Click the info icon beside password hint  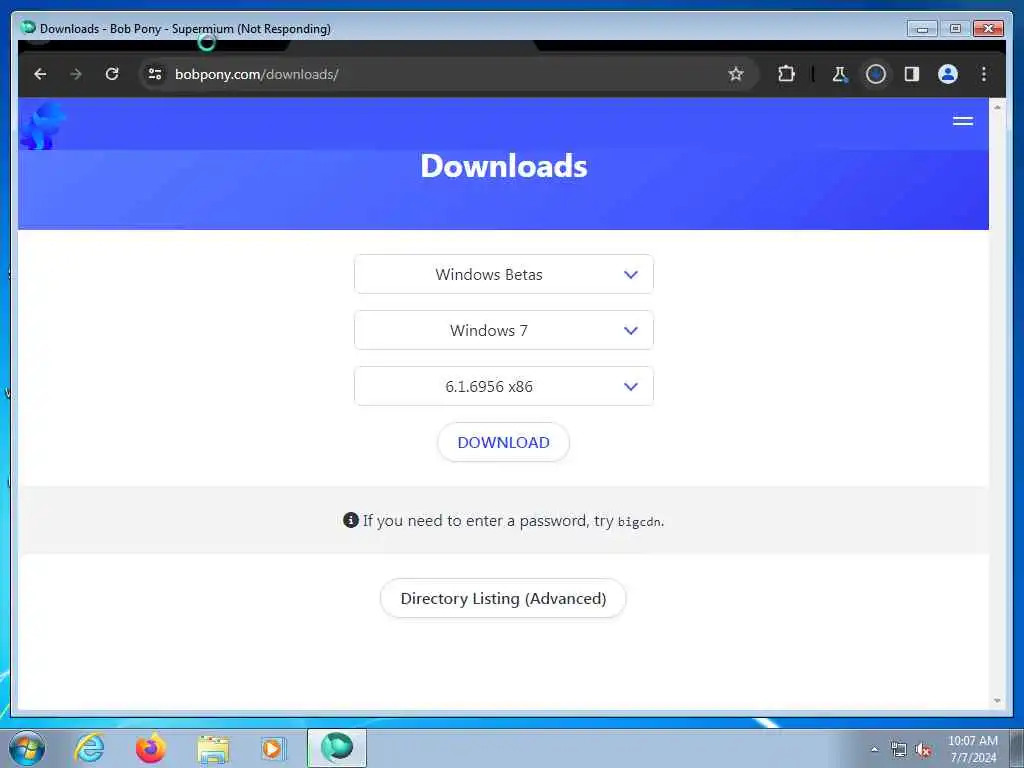tap(351, 520)
